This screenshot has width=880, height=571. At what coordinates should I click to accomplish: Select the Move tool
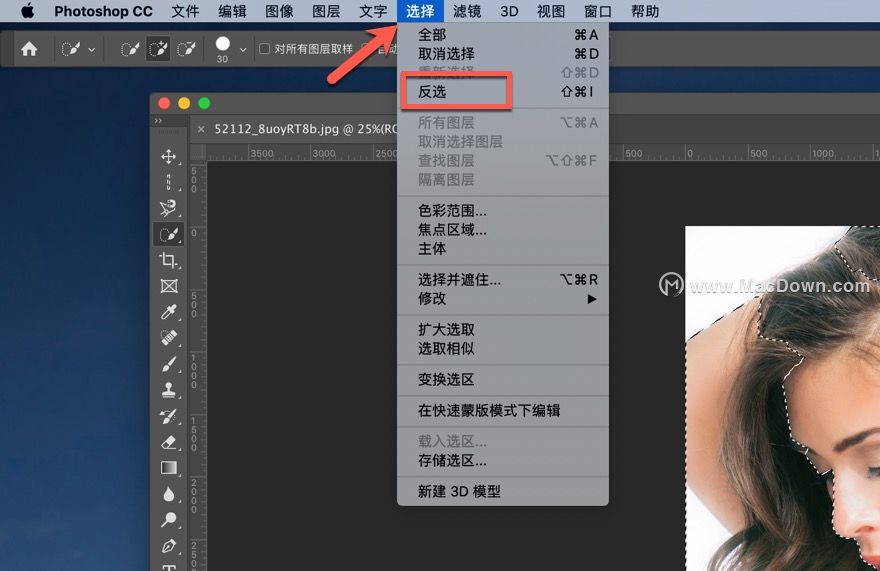tap(168, 157)
